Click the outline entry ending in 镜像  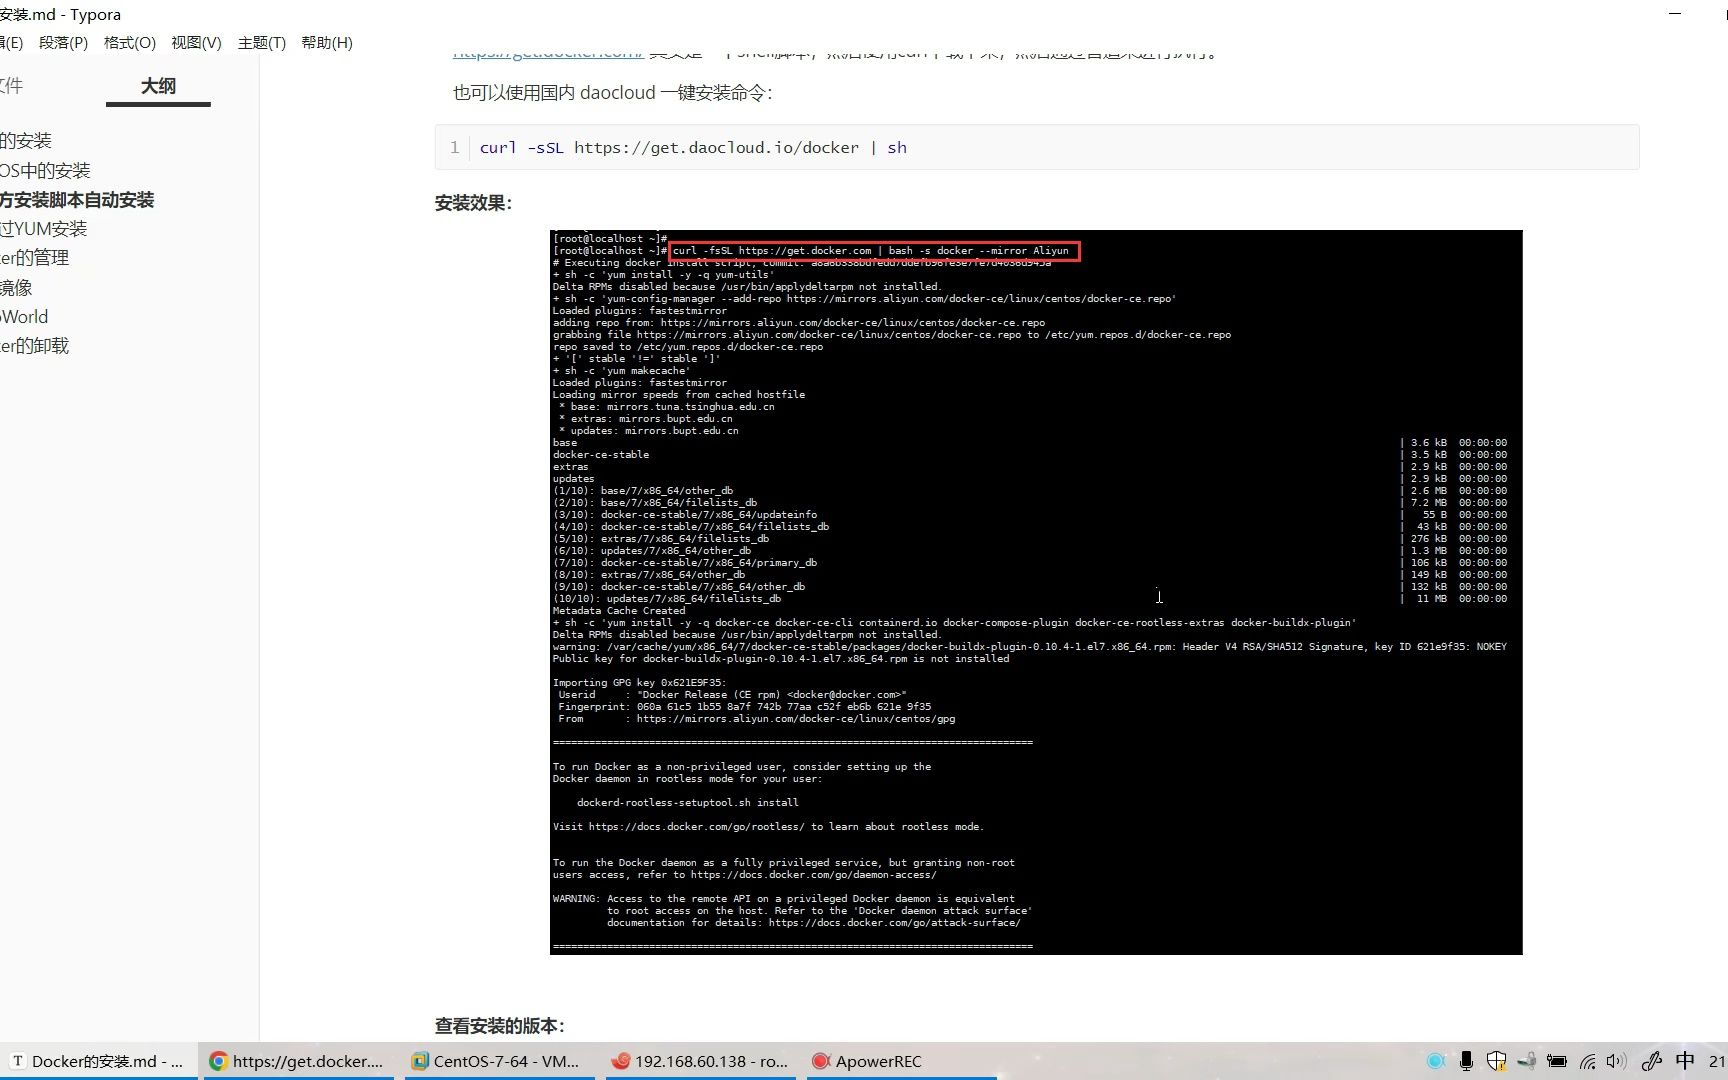point(16,288)
